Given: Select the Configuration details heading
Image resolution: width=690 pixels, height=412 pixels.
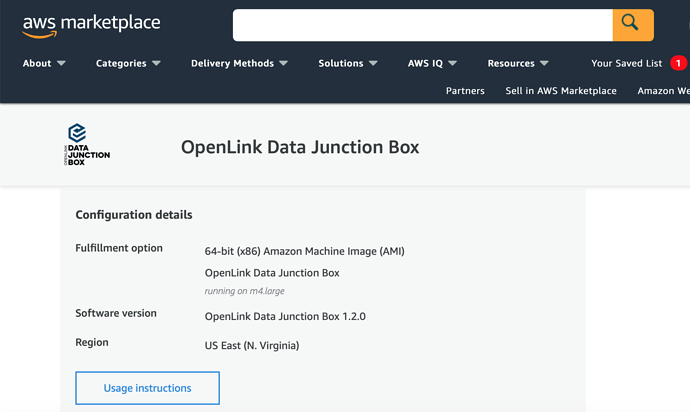Looking at the screenshot, I should click(134, 215).
